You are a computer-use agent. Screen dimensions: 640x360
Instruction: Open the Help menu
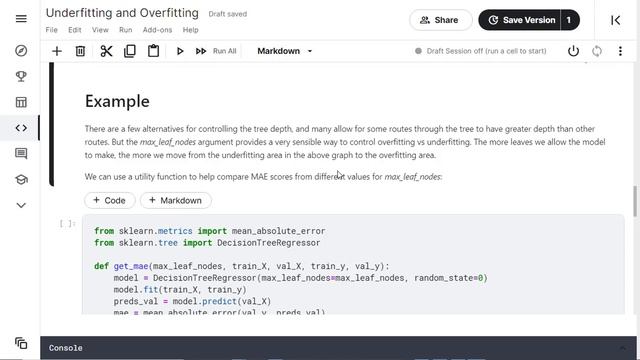[190, 30]
